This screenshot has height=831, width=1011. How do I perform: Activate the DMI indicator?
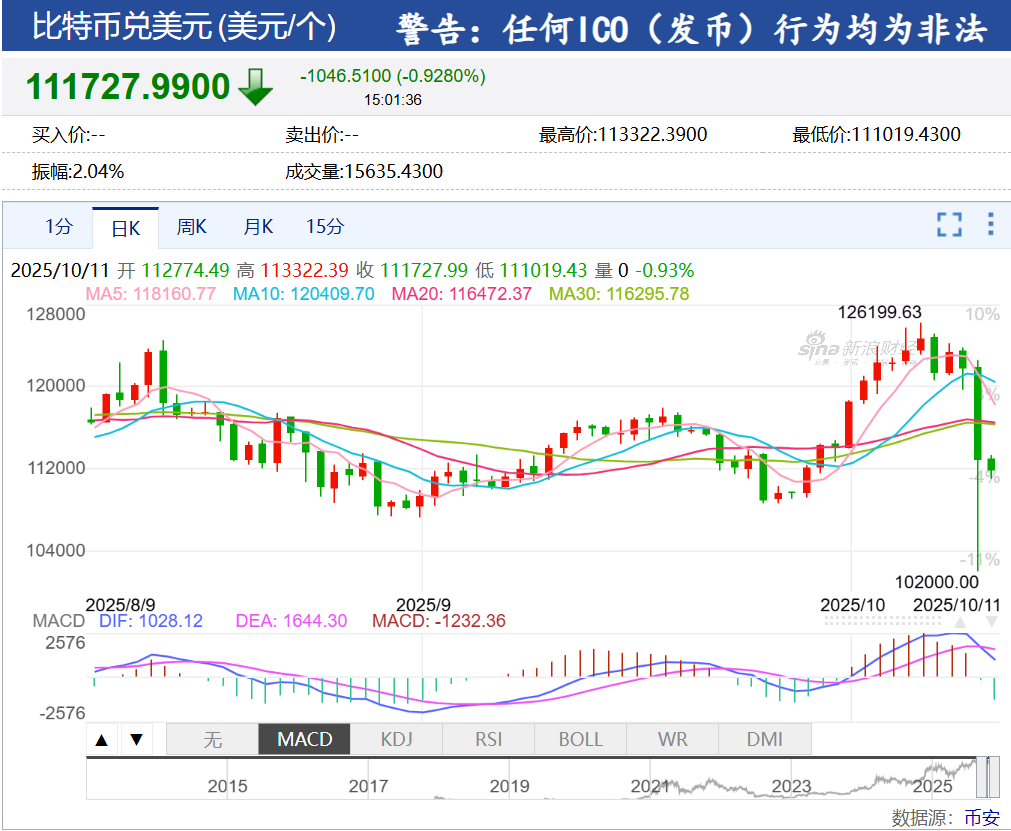coord(764,740)
